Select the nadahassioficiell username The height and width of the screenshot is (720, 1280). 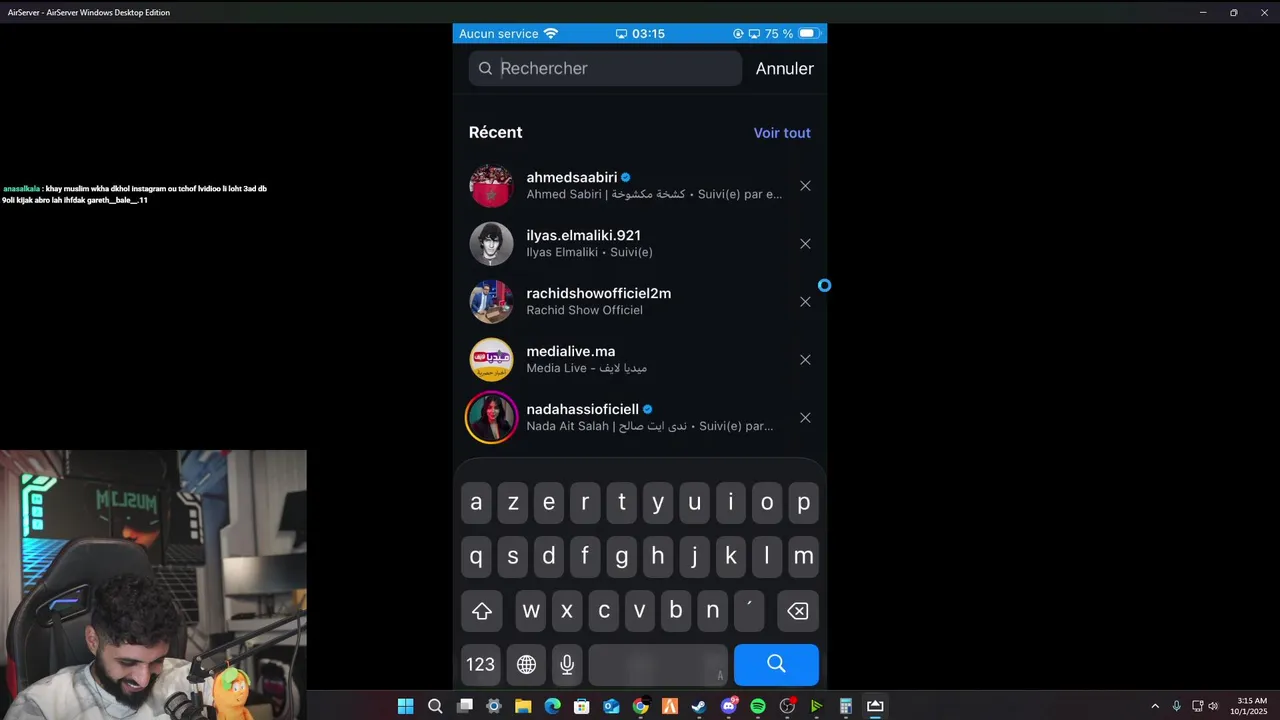tap(582, 409)
